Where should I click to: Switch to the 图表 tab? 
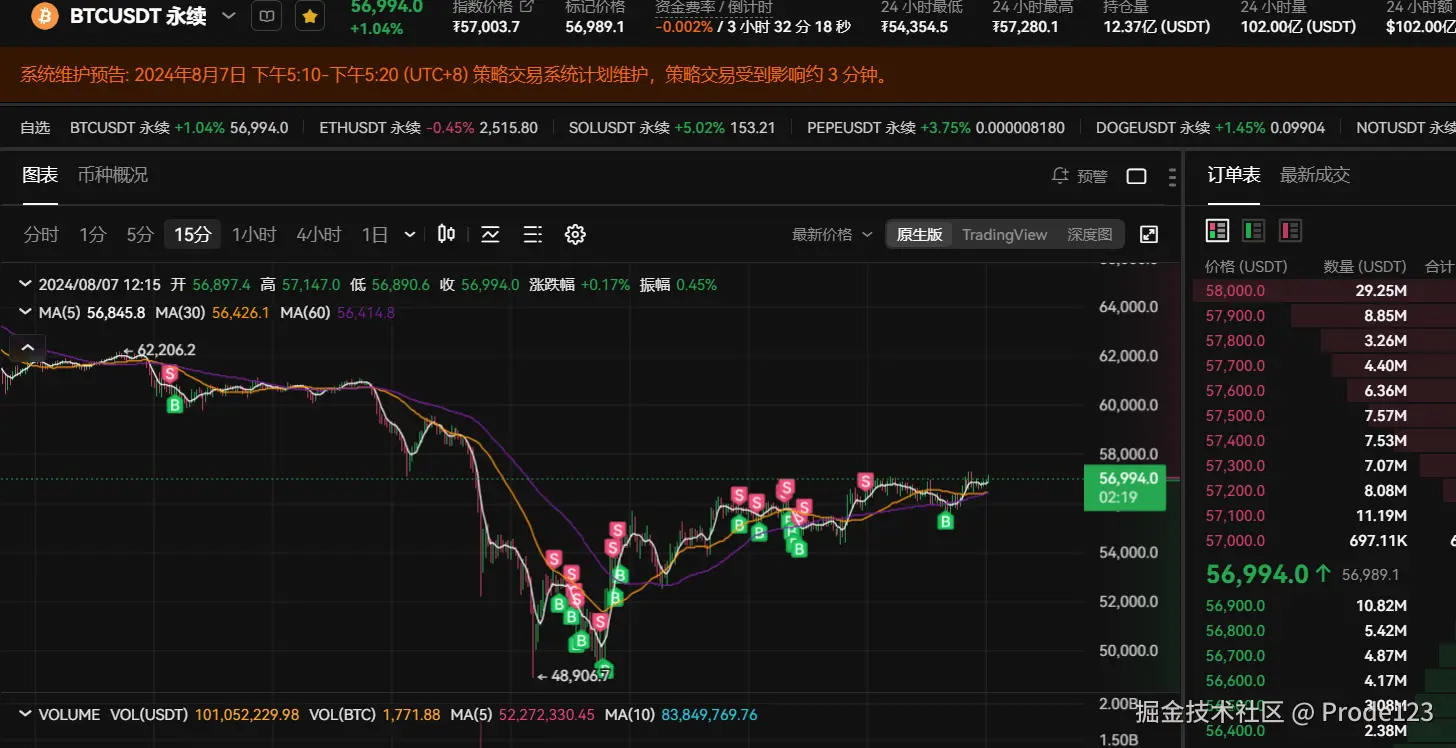pos(40,175)
